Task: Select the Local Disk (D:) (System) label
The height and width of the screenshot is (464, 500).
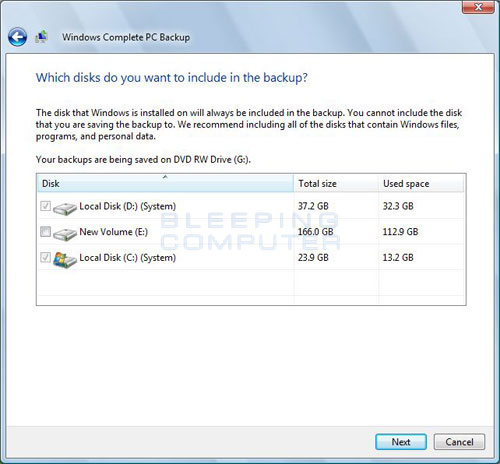Action: tap(127, 206)
